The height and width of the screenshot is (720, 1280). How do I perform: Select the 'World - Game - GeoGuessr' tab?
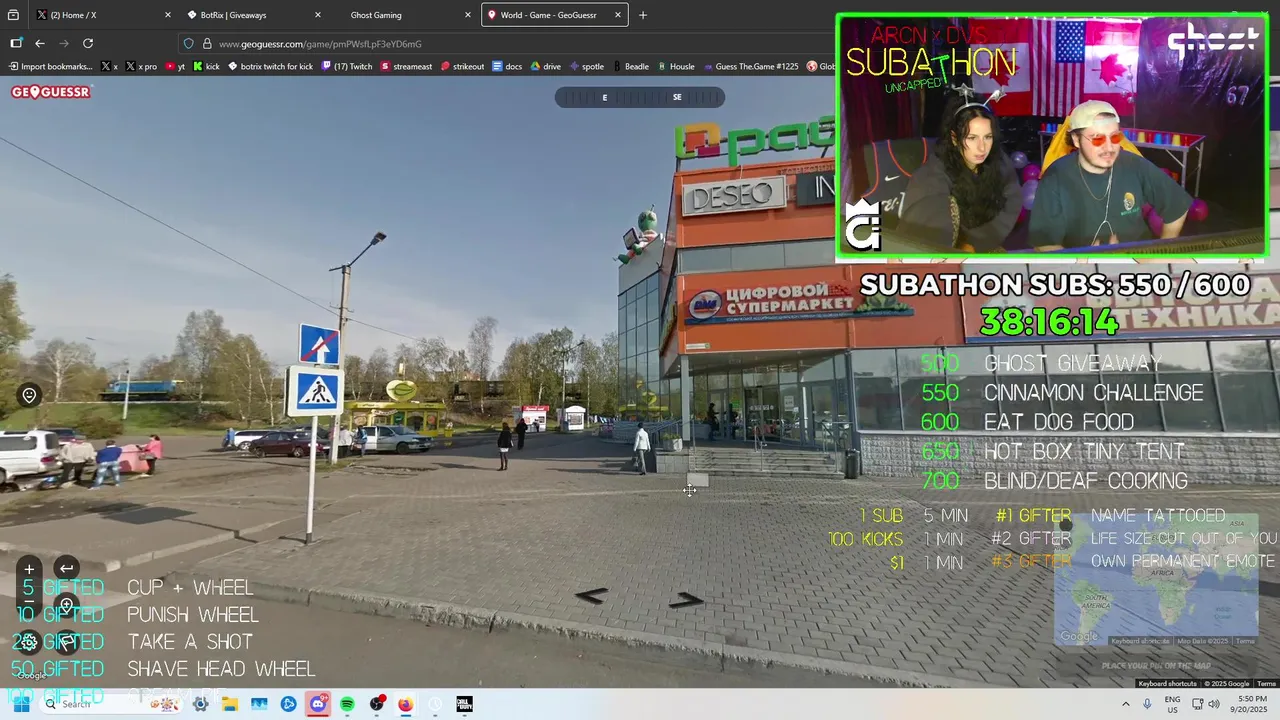554,15
